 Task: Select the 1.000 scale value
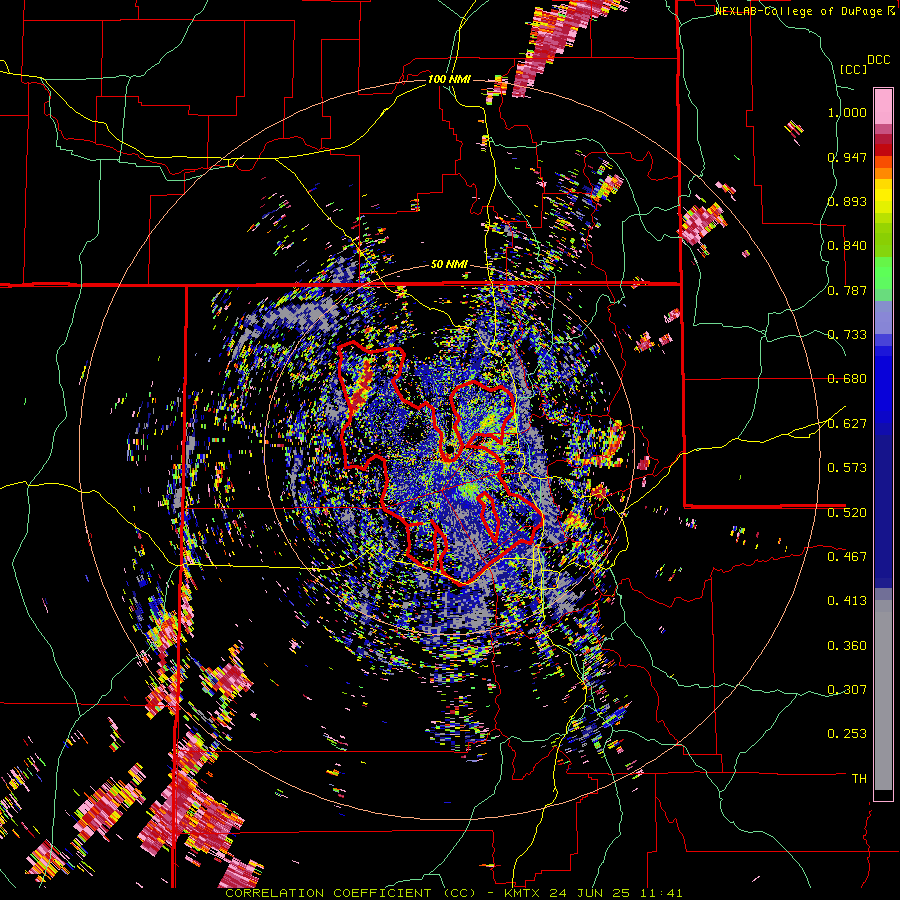[847, 112]
